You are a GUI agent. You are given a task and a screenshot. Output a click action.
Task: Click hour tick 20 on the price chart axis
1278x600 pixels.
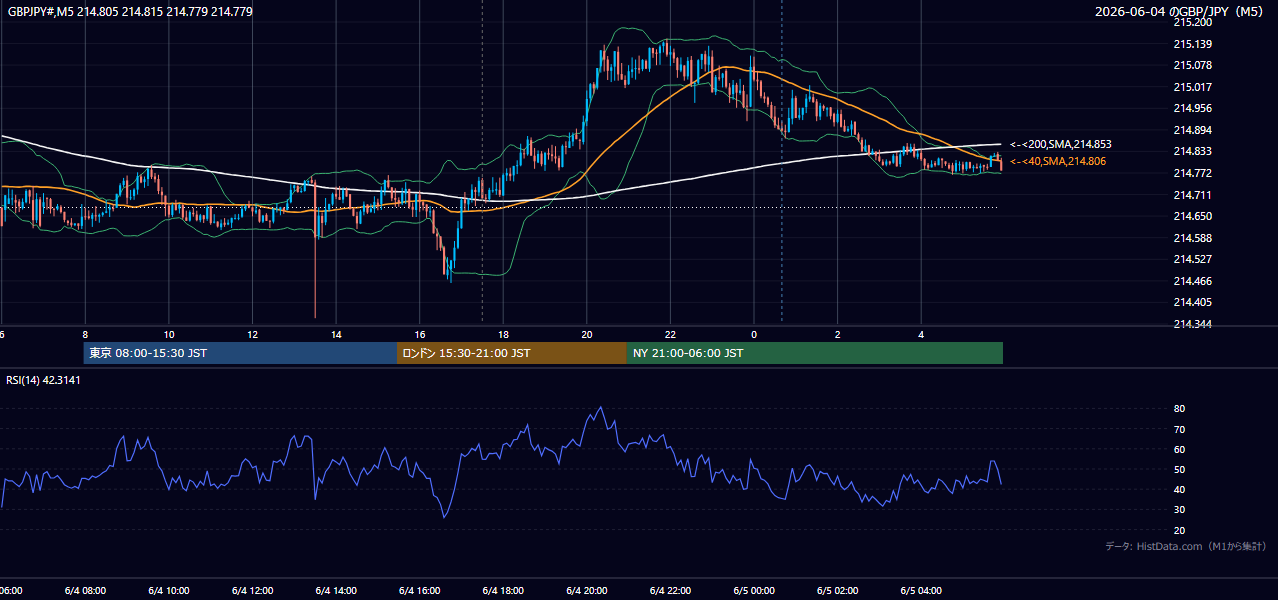pos(587,334)
